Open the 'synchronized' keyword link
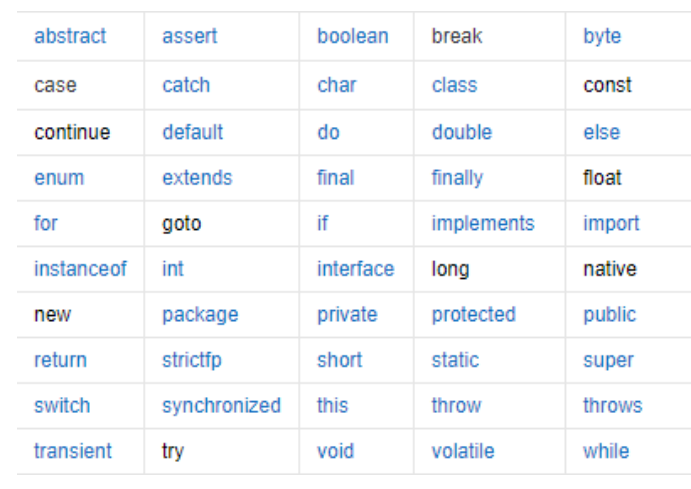The height and width of the screenshot is (489, 691). coord(221,406)
